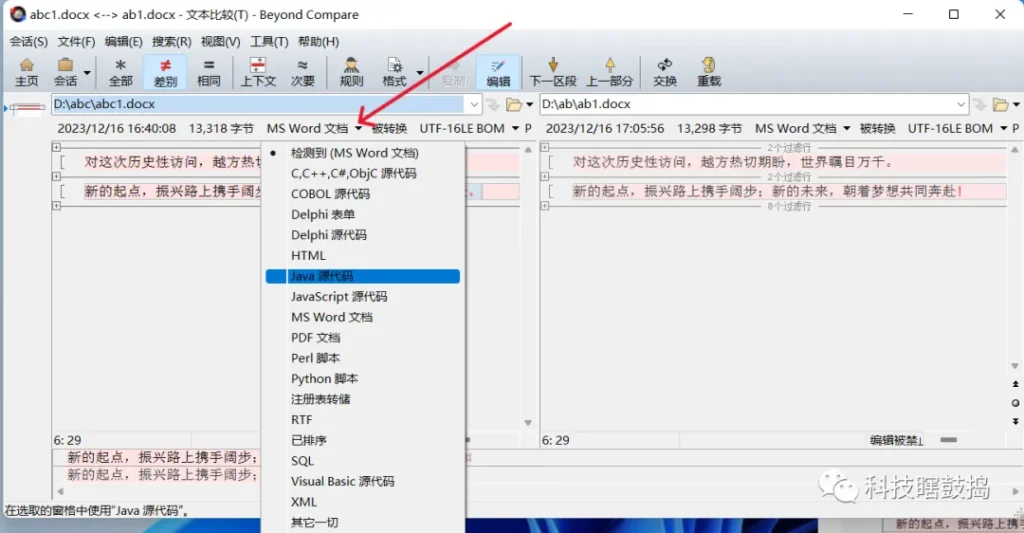
Task: Expand right pane 2个过滤行 top expander
Action: [x=545, y=148]
